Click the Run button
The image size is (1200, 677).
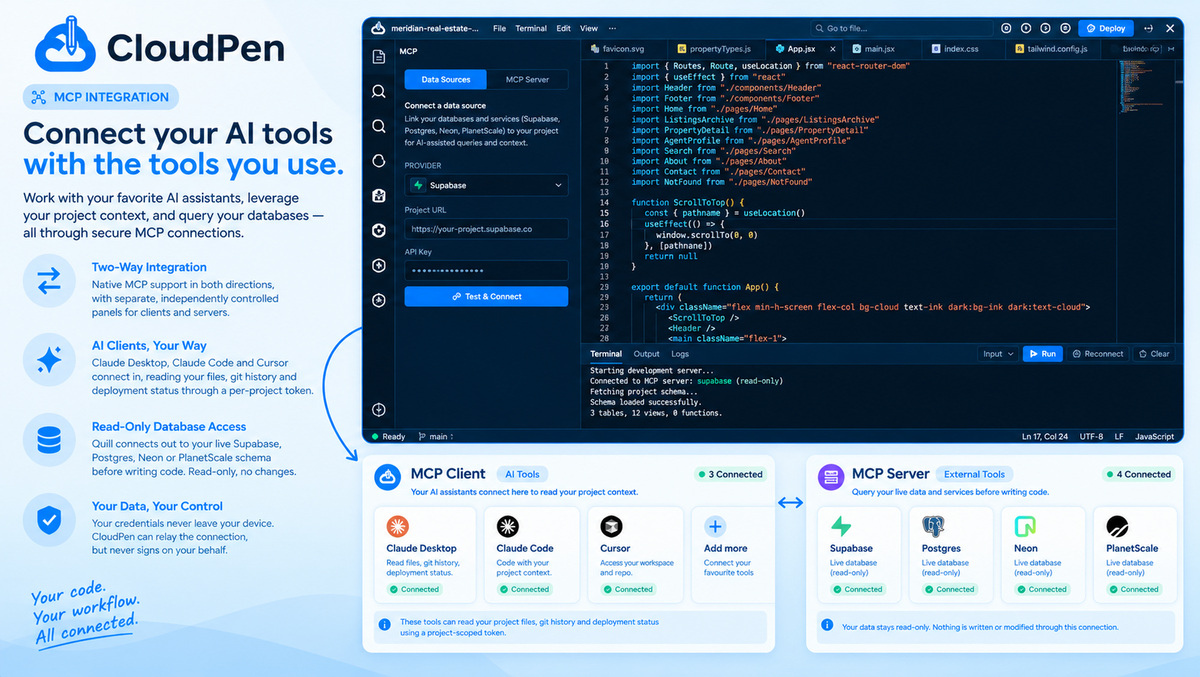(1041, 354)
